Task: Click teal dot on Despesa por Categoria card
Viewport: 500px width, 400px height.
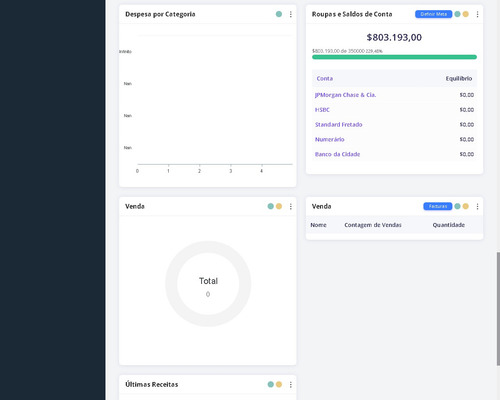Action: pyautogui.click(x=279, y=14)
